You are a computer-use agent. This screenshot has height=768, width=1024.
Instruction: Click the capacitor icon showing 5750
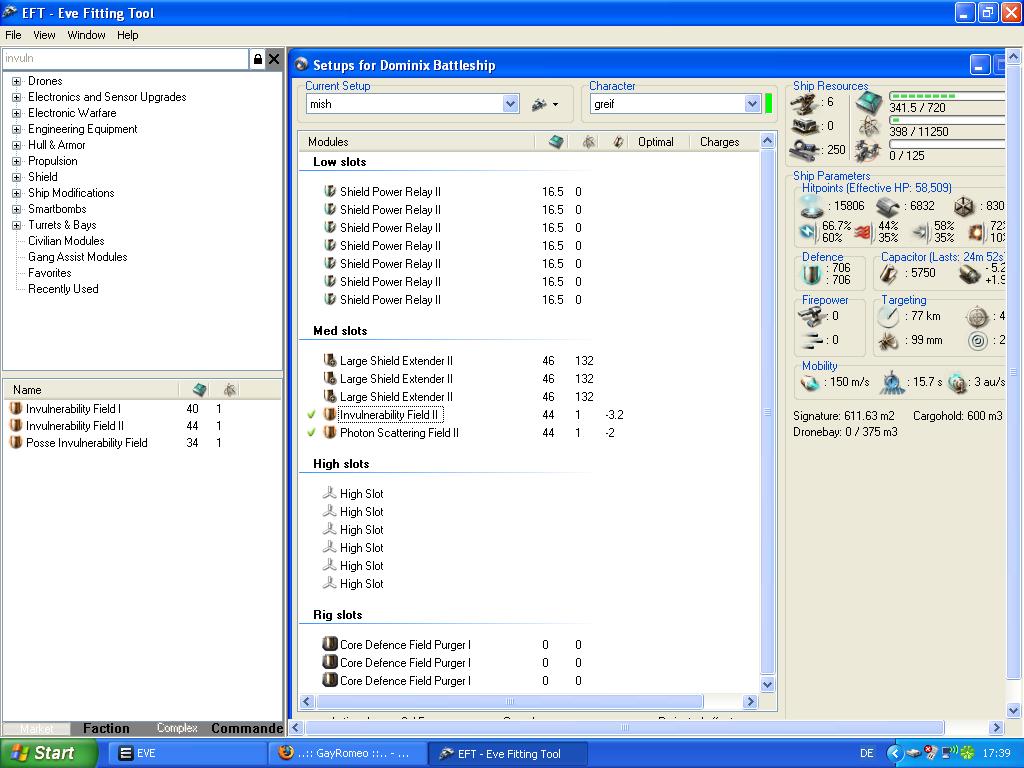click(x=889, y=274)
